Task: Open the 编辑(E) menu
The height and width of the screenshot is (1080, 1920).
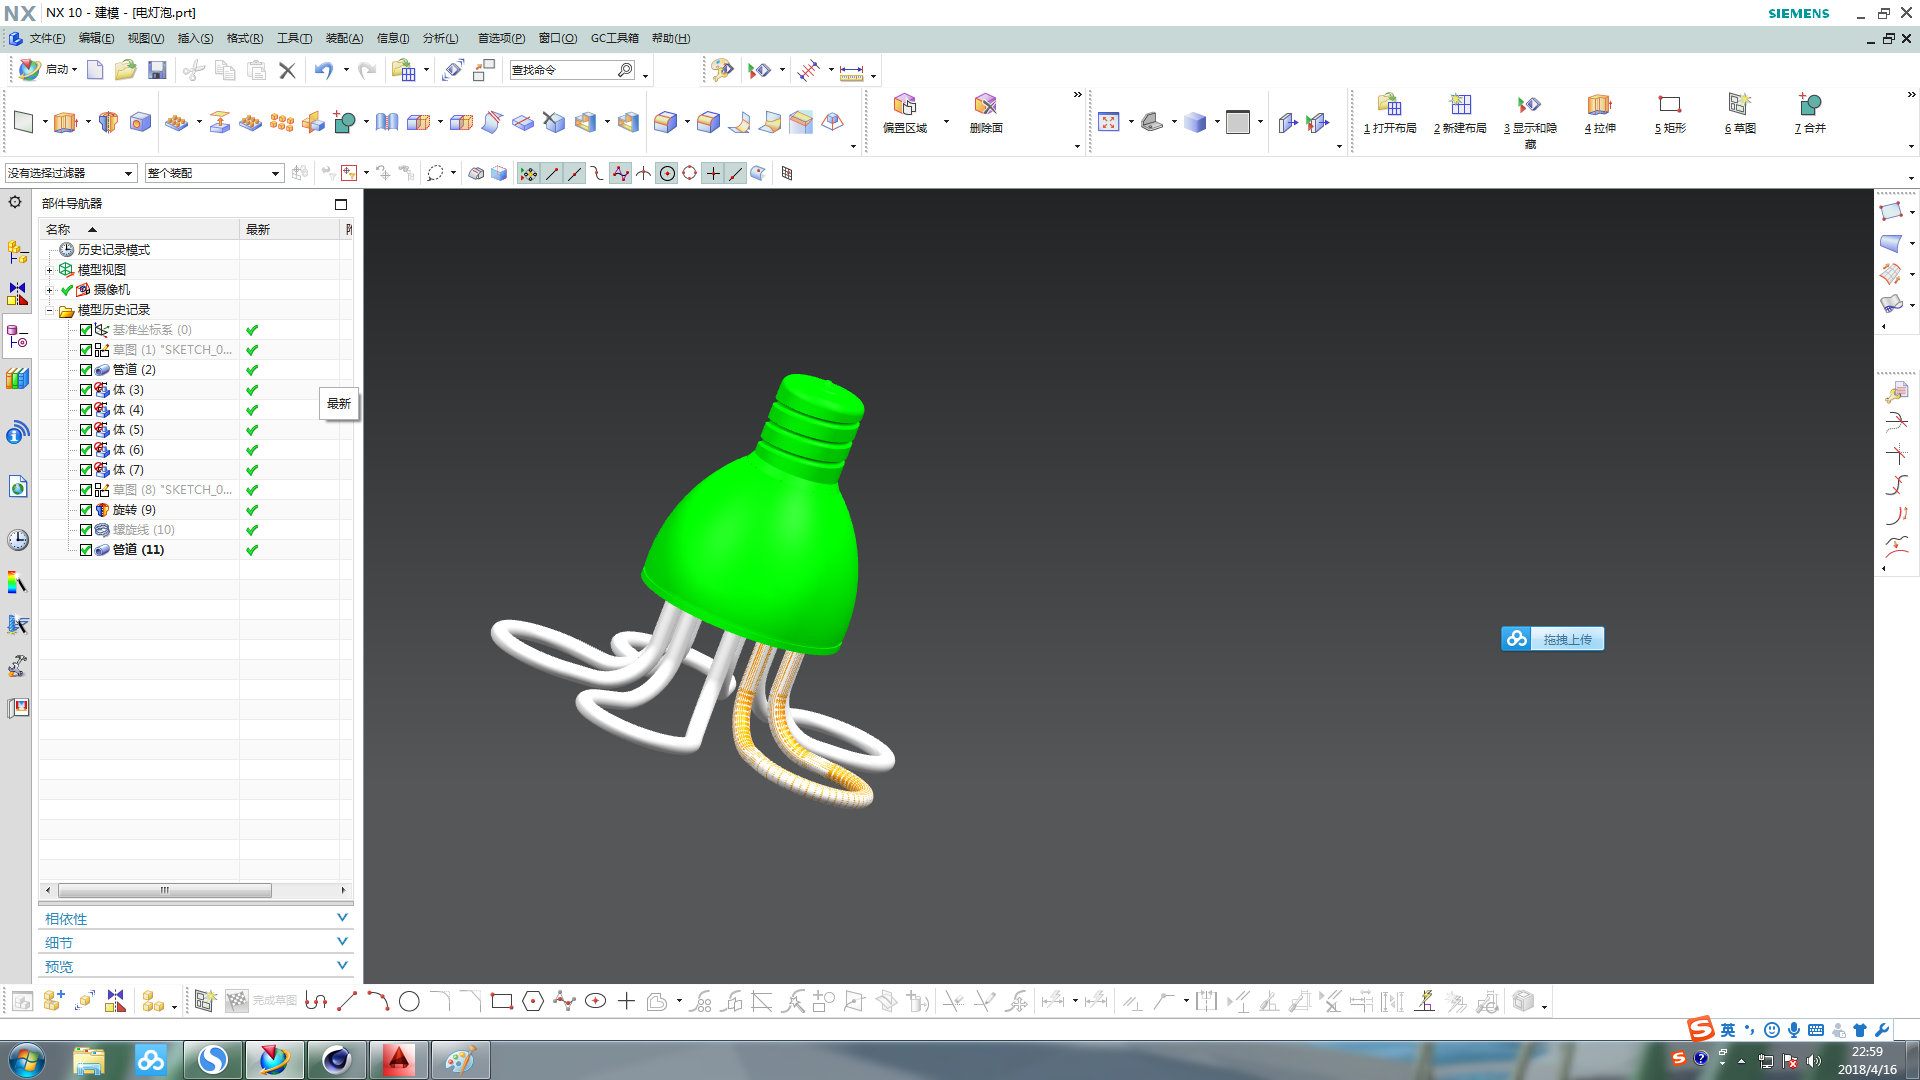Action: pos(96,38)
